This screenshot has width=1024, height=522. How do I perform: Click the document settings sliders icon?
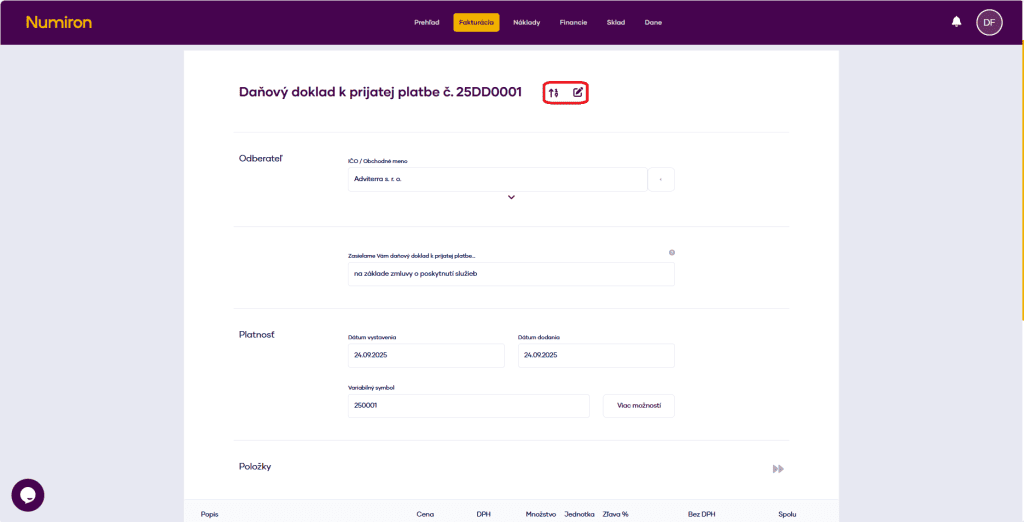point(553,93)
